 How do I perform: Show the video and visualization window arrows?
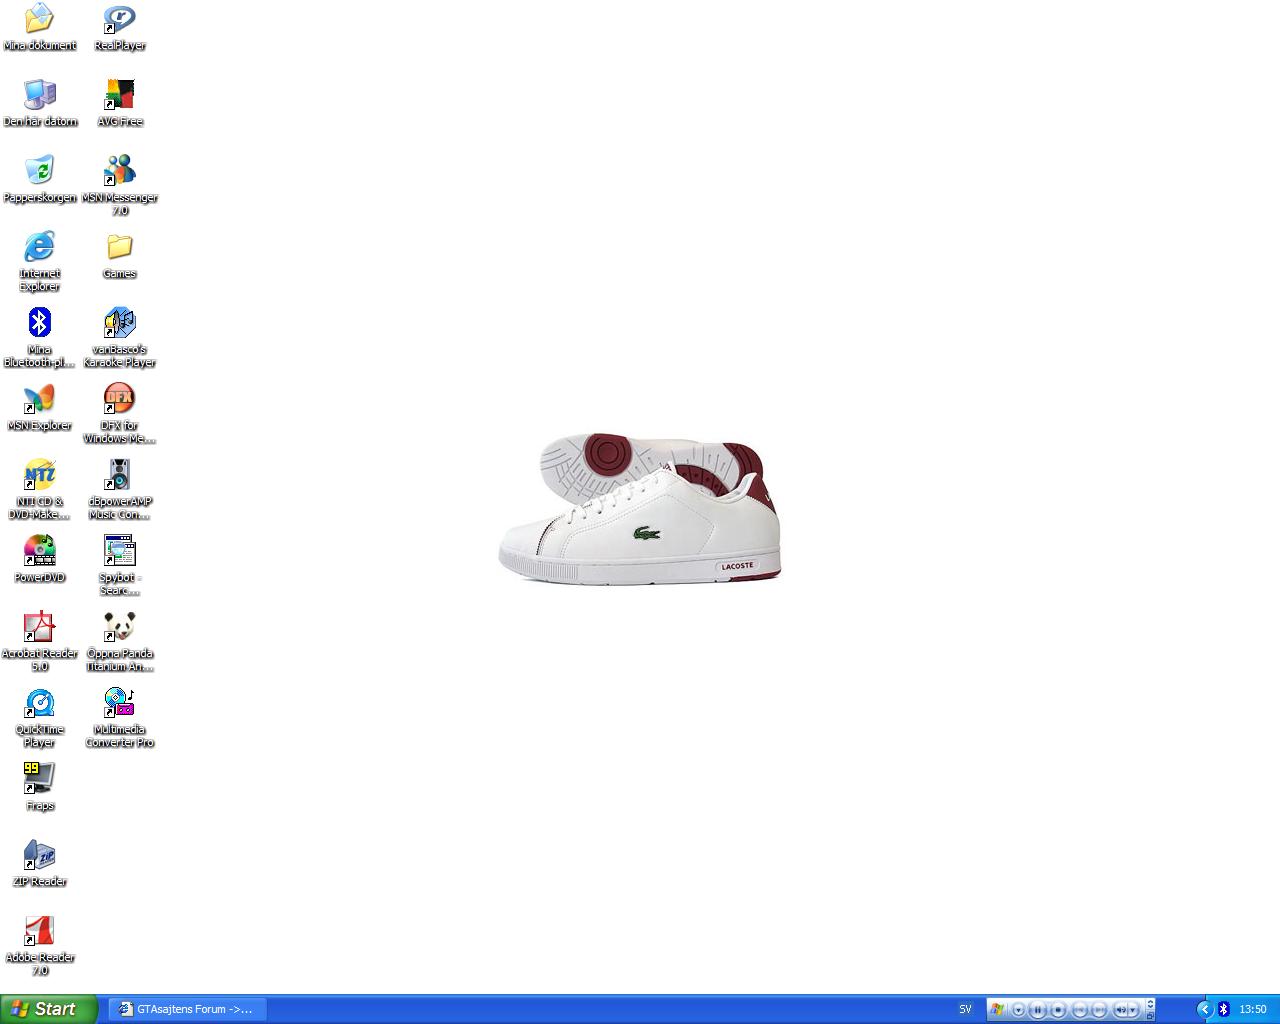point(1150,1003)
